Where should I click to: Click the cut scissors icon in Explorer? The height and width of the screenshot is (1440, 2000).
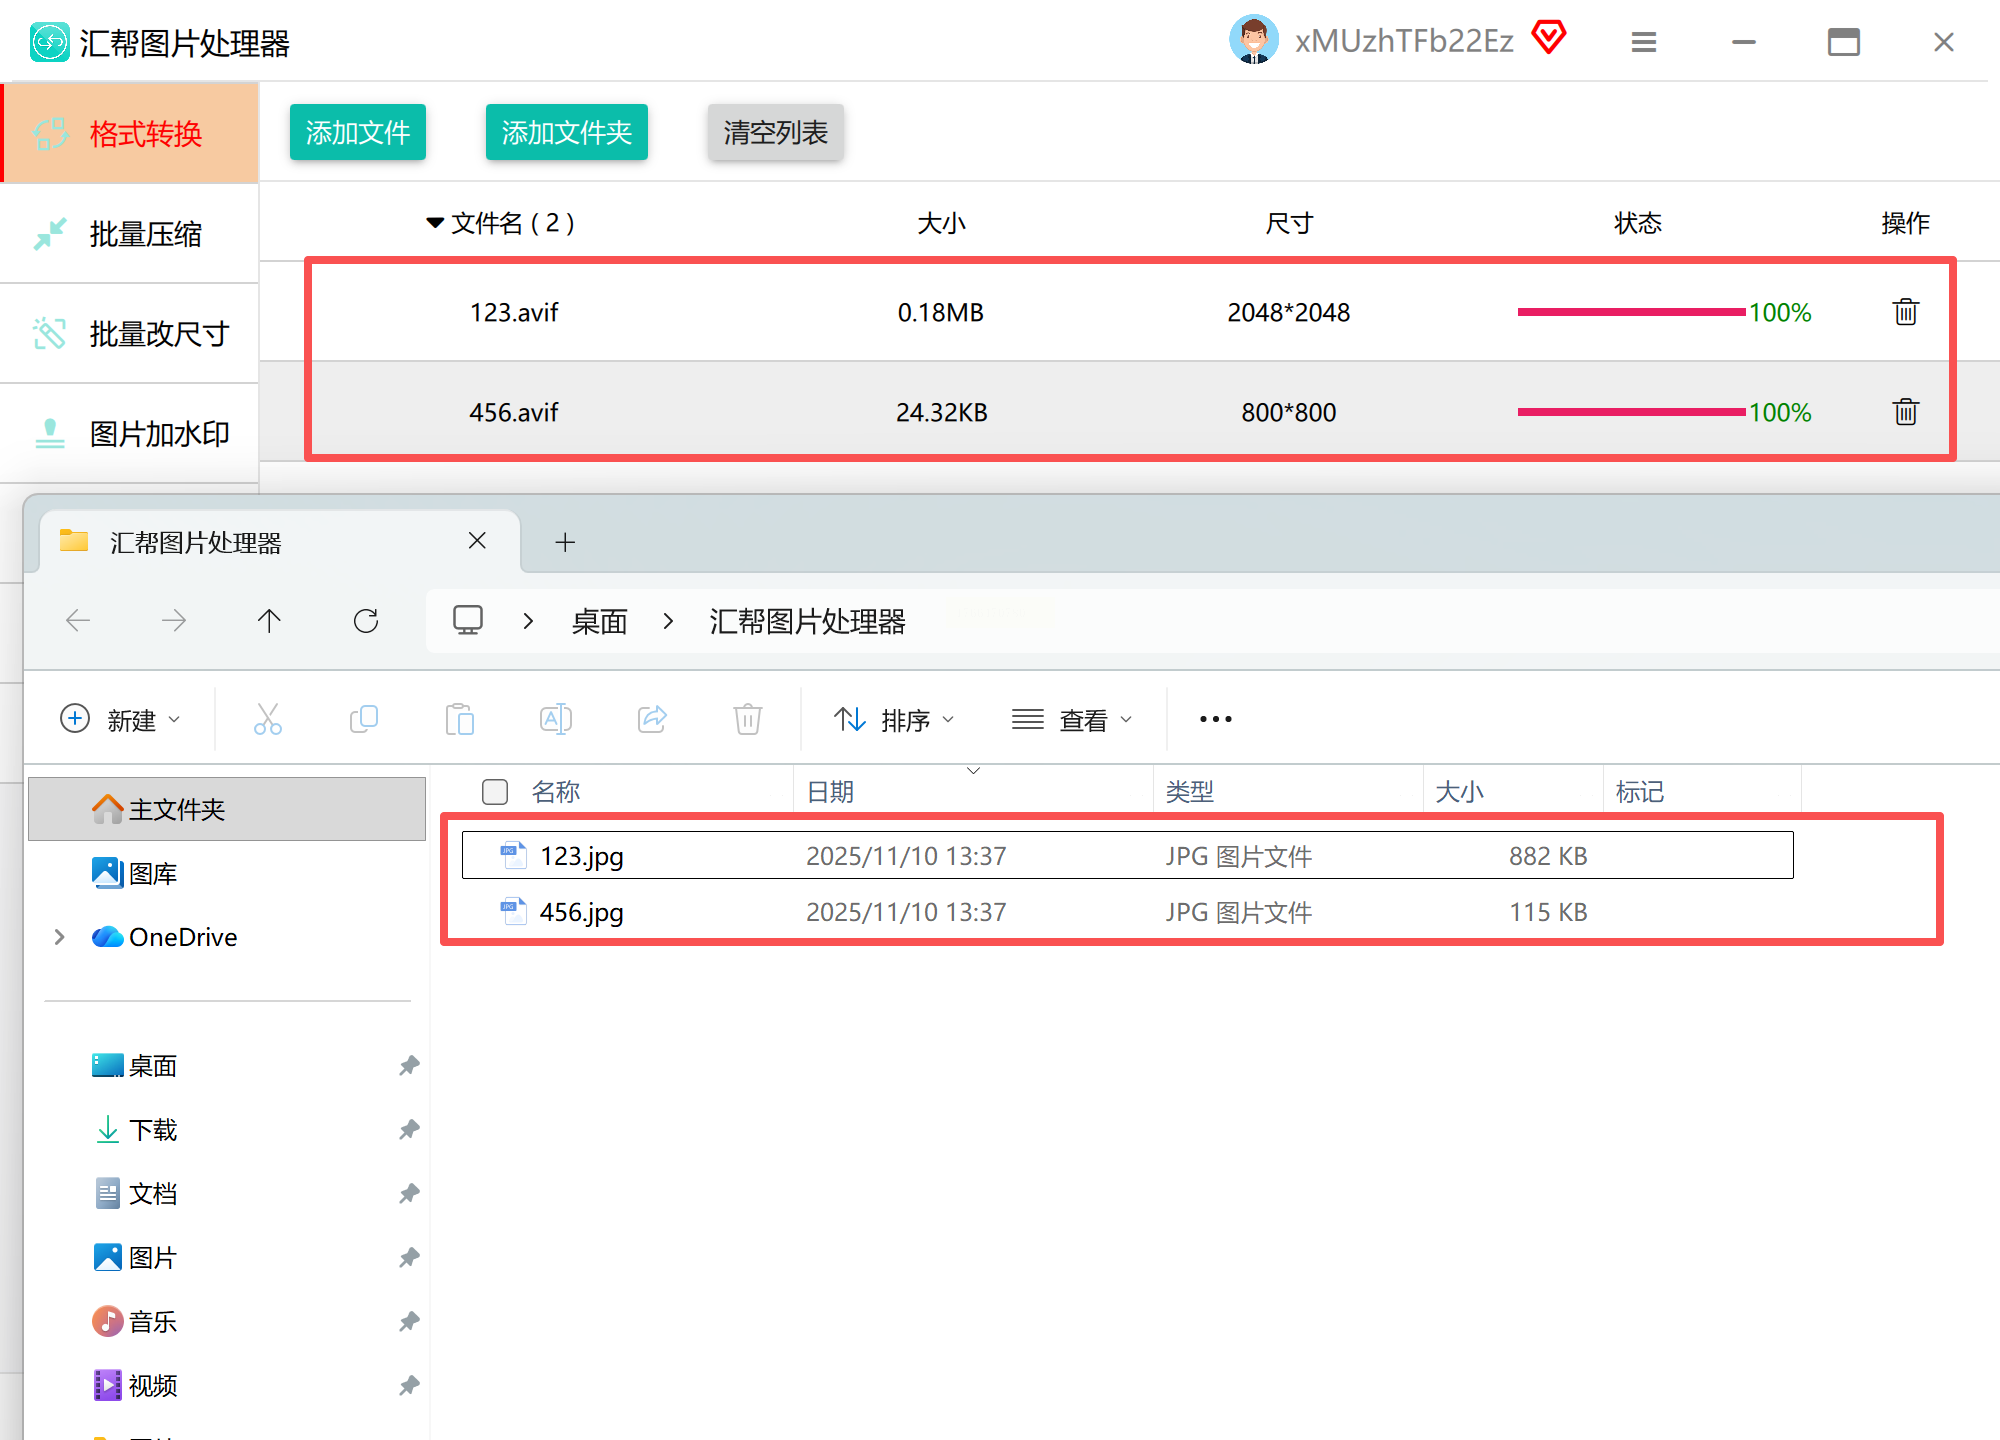click(267, 719)
